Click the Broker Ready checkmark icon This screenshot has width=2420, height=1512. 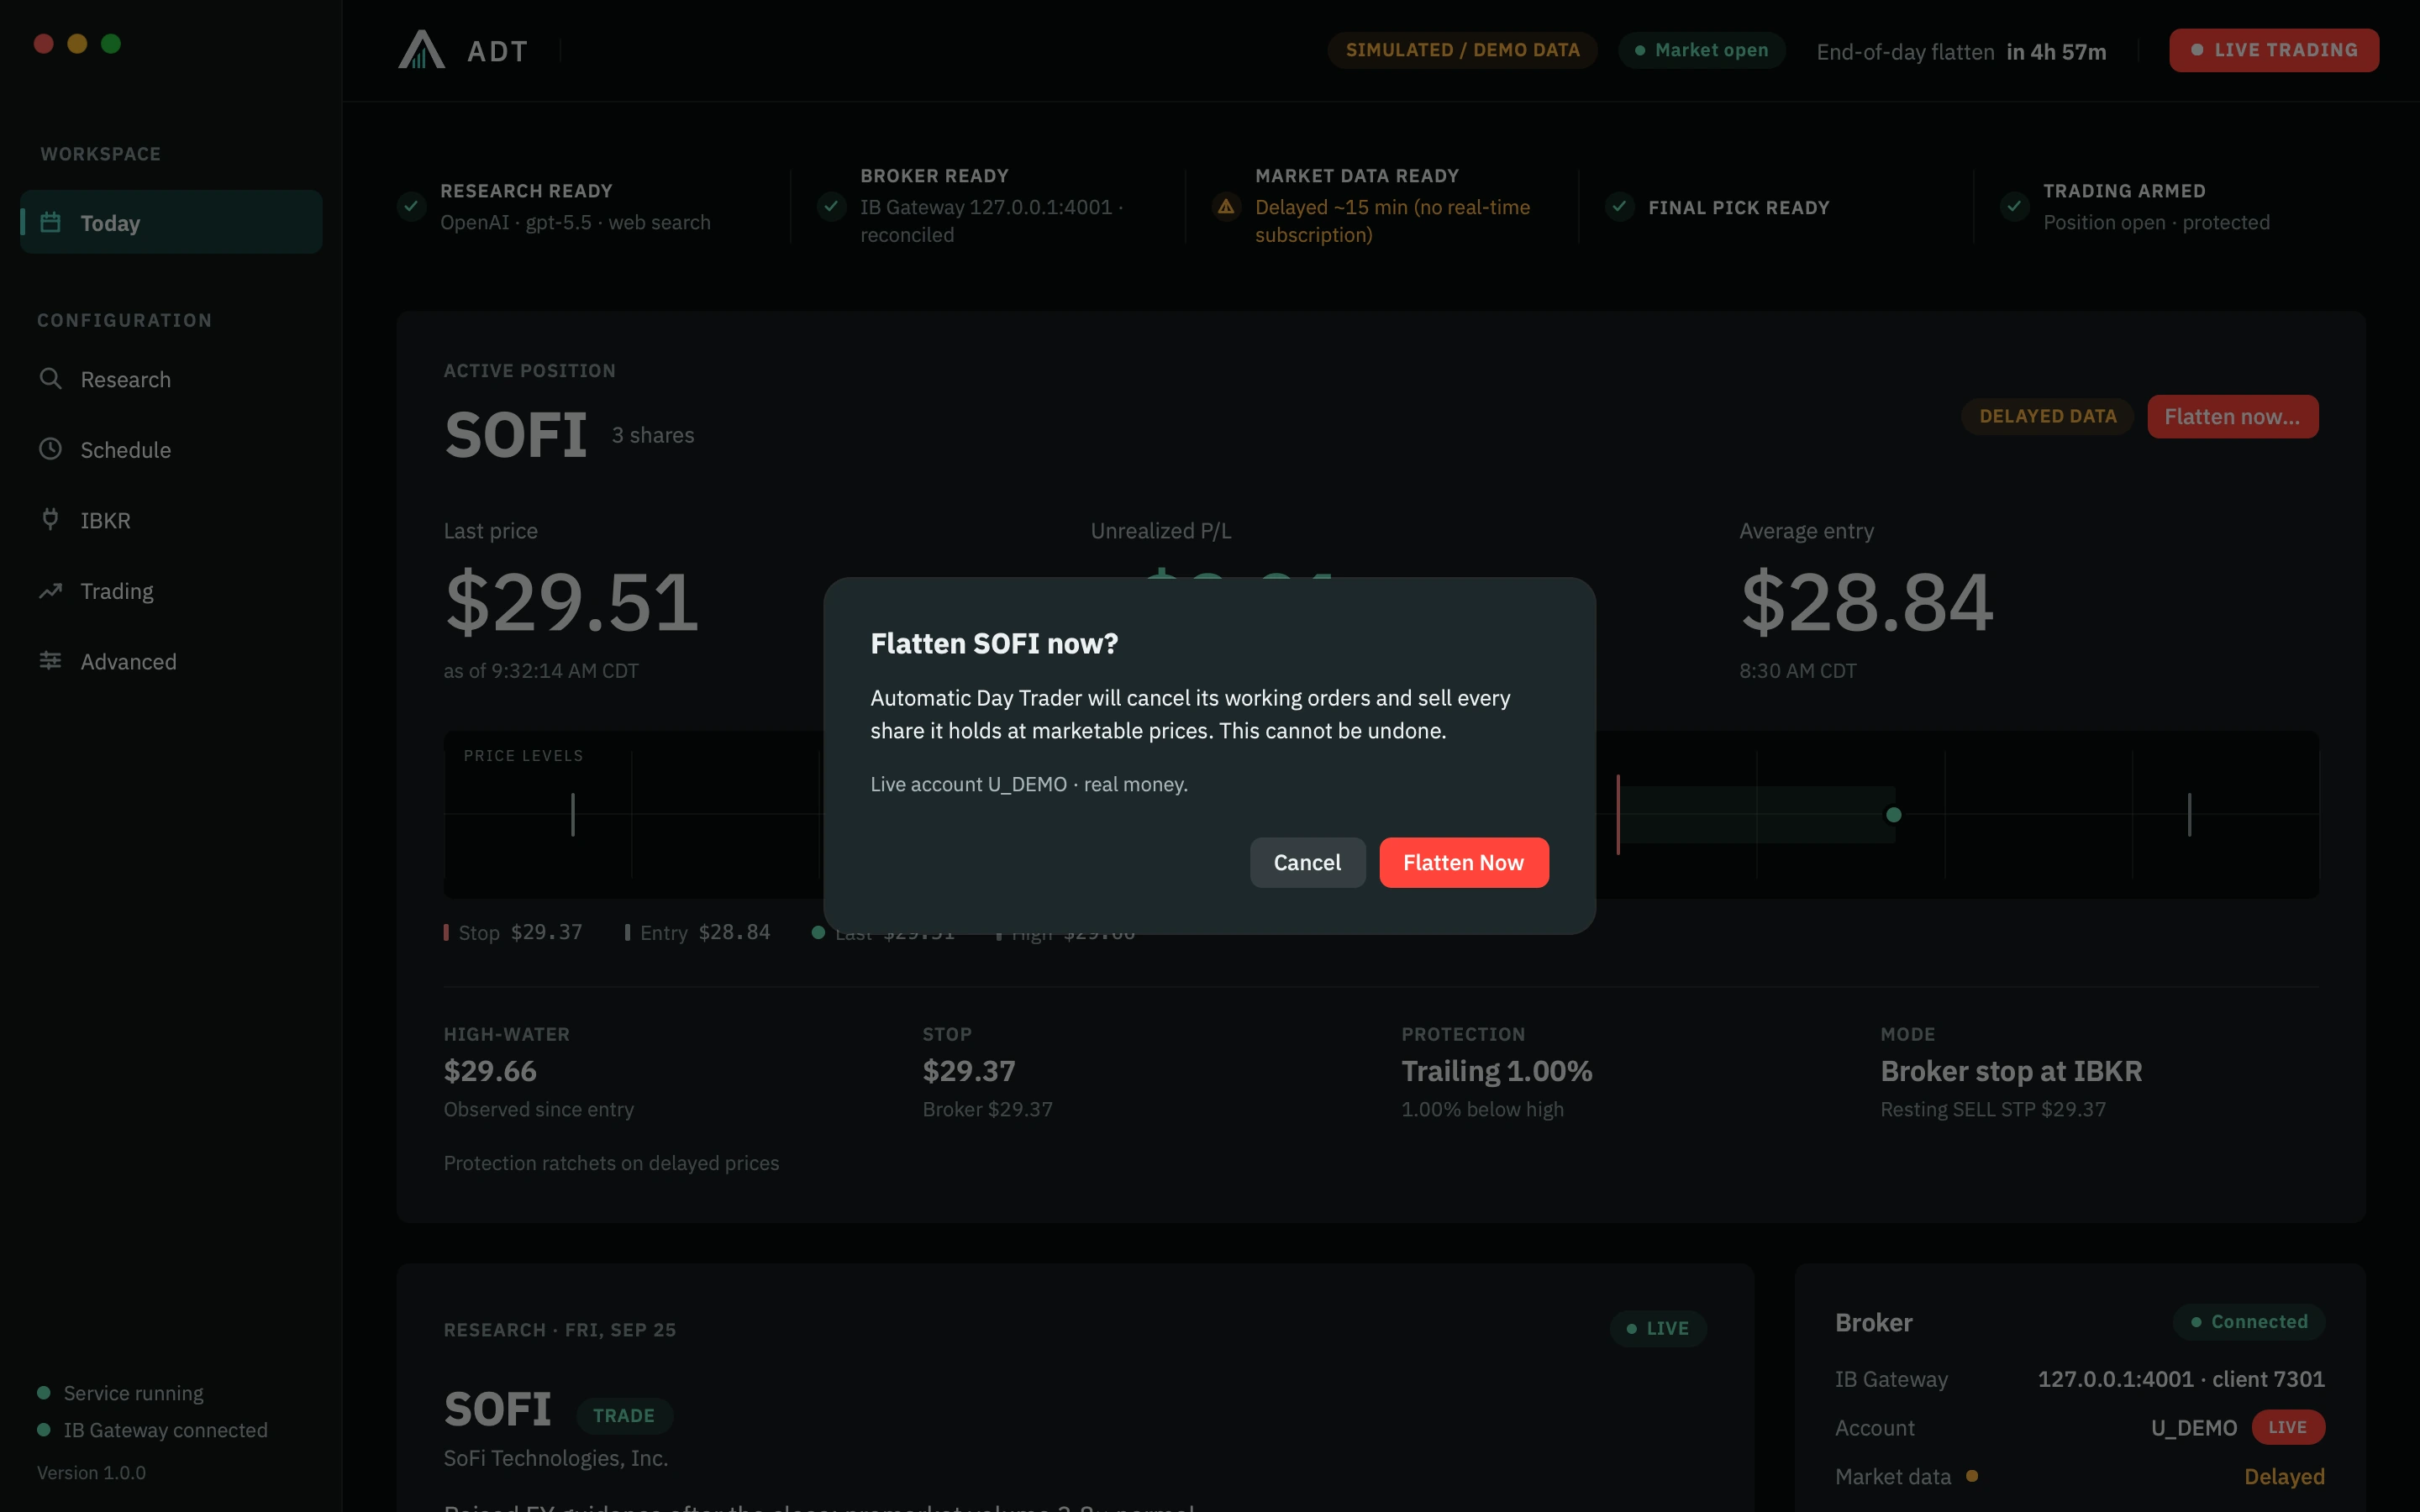pos(831,206)
